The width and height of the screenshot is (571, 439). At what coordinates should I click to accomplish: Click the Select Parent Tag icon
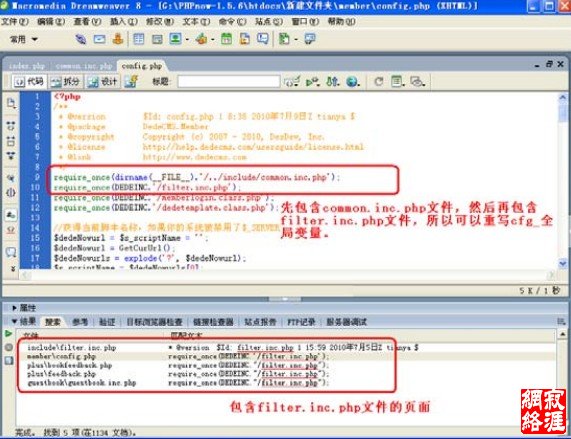coord(11,178)
